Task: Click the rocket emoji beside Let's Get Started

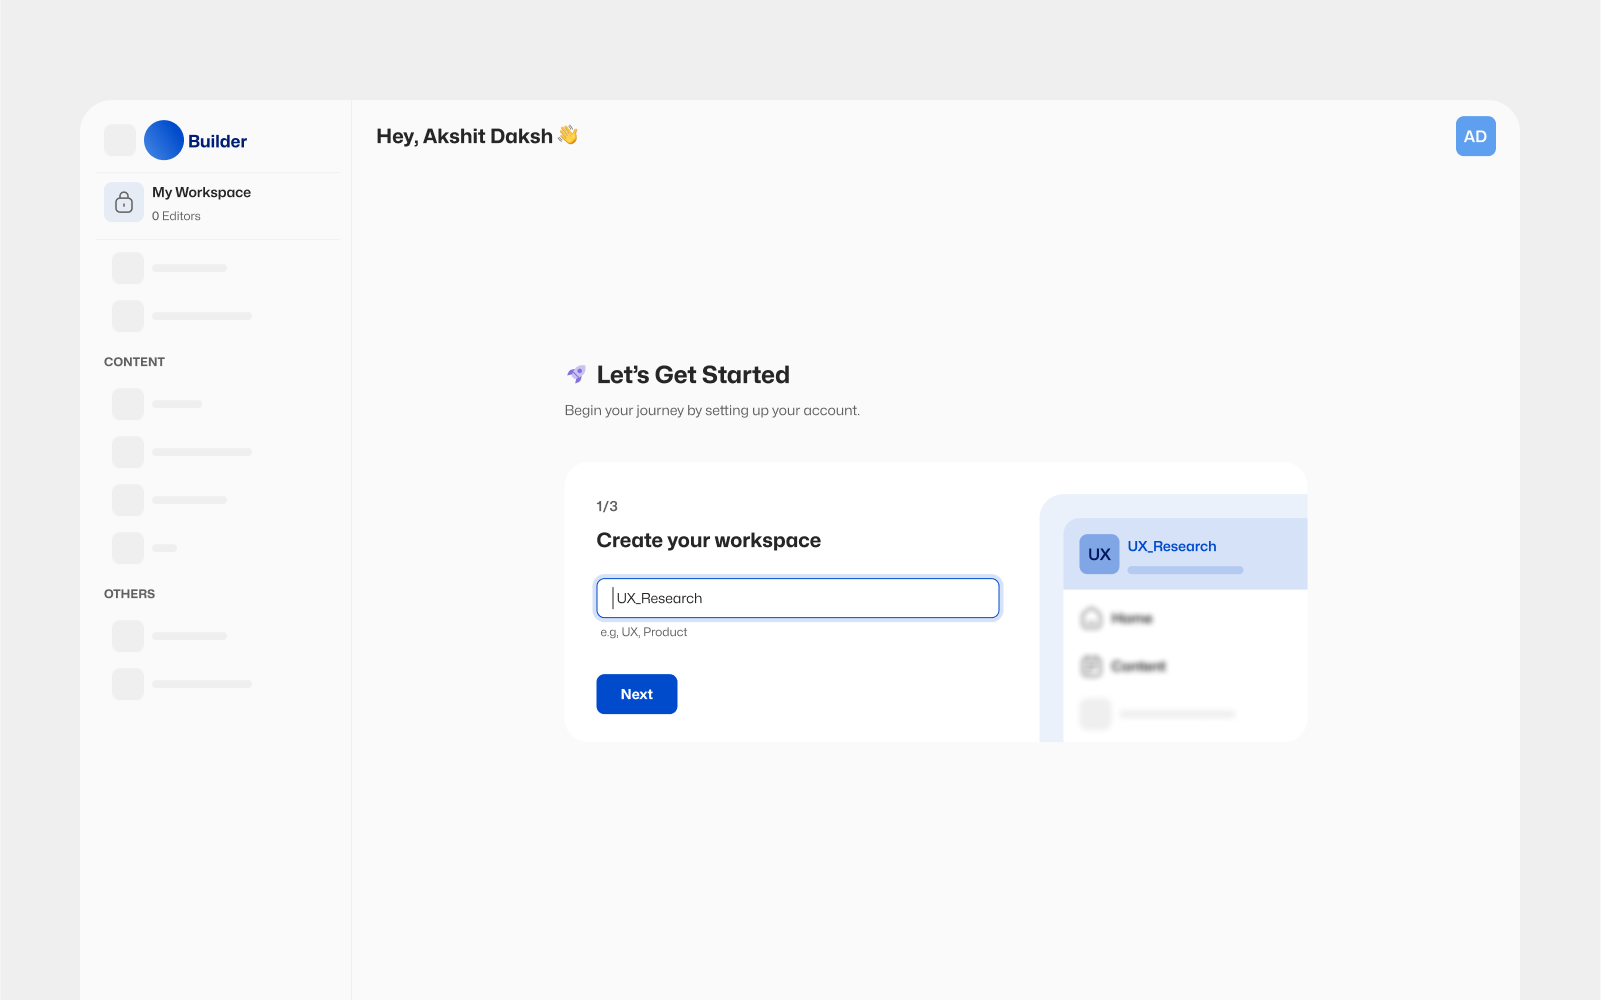Action: 574,375
